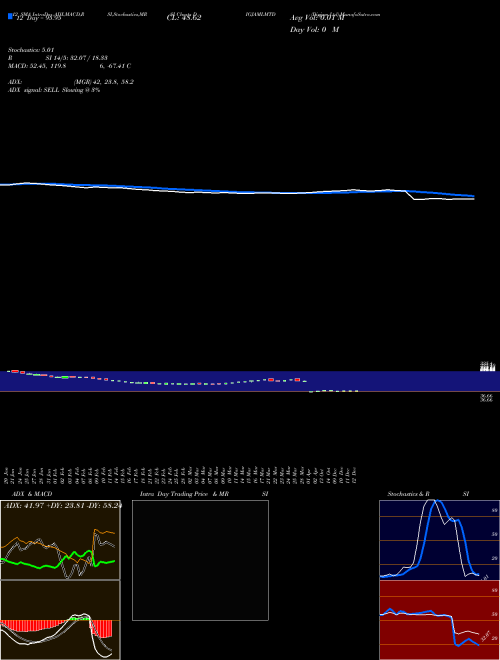
Task: Open the red RSI chart panel
Action: (x=439, y=620)
